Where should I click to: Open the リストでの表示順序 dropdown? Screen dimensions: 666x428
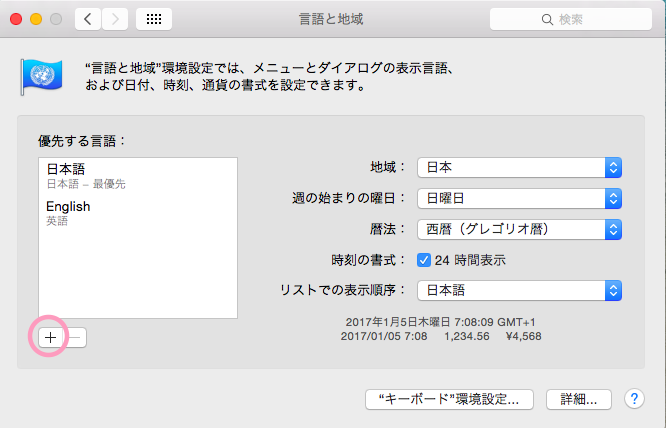(x=519, y=290)
